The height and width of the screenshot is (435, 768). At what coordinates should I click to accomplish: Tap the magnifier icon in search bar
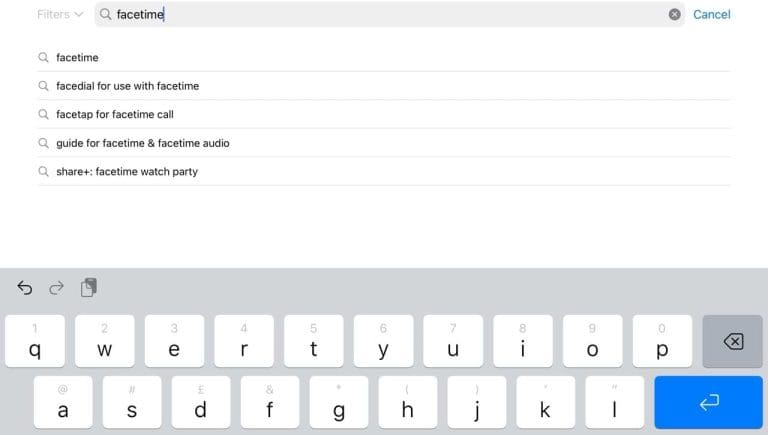tap(106, 14)
